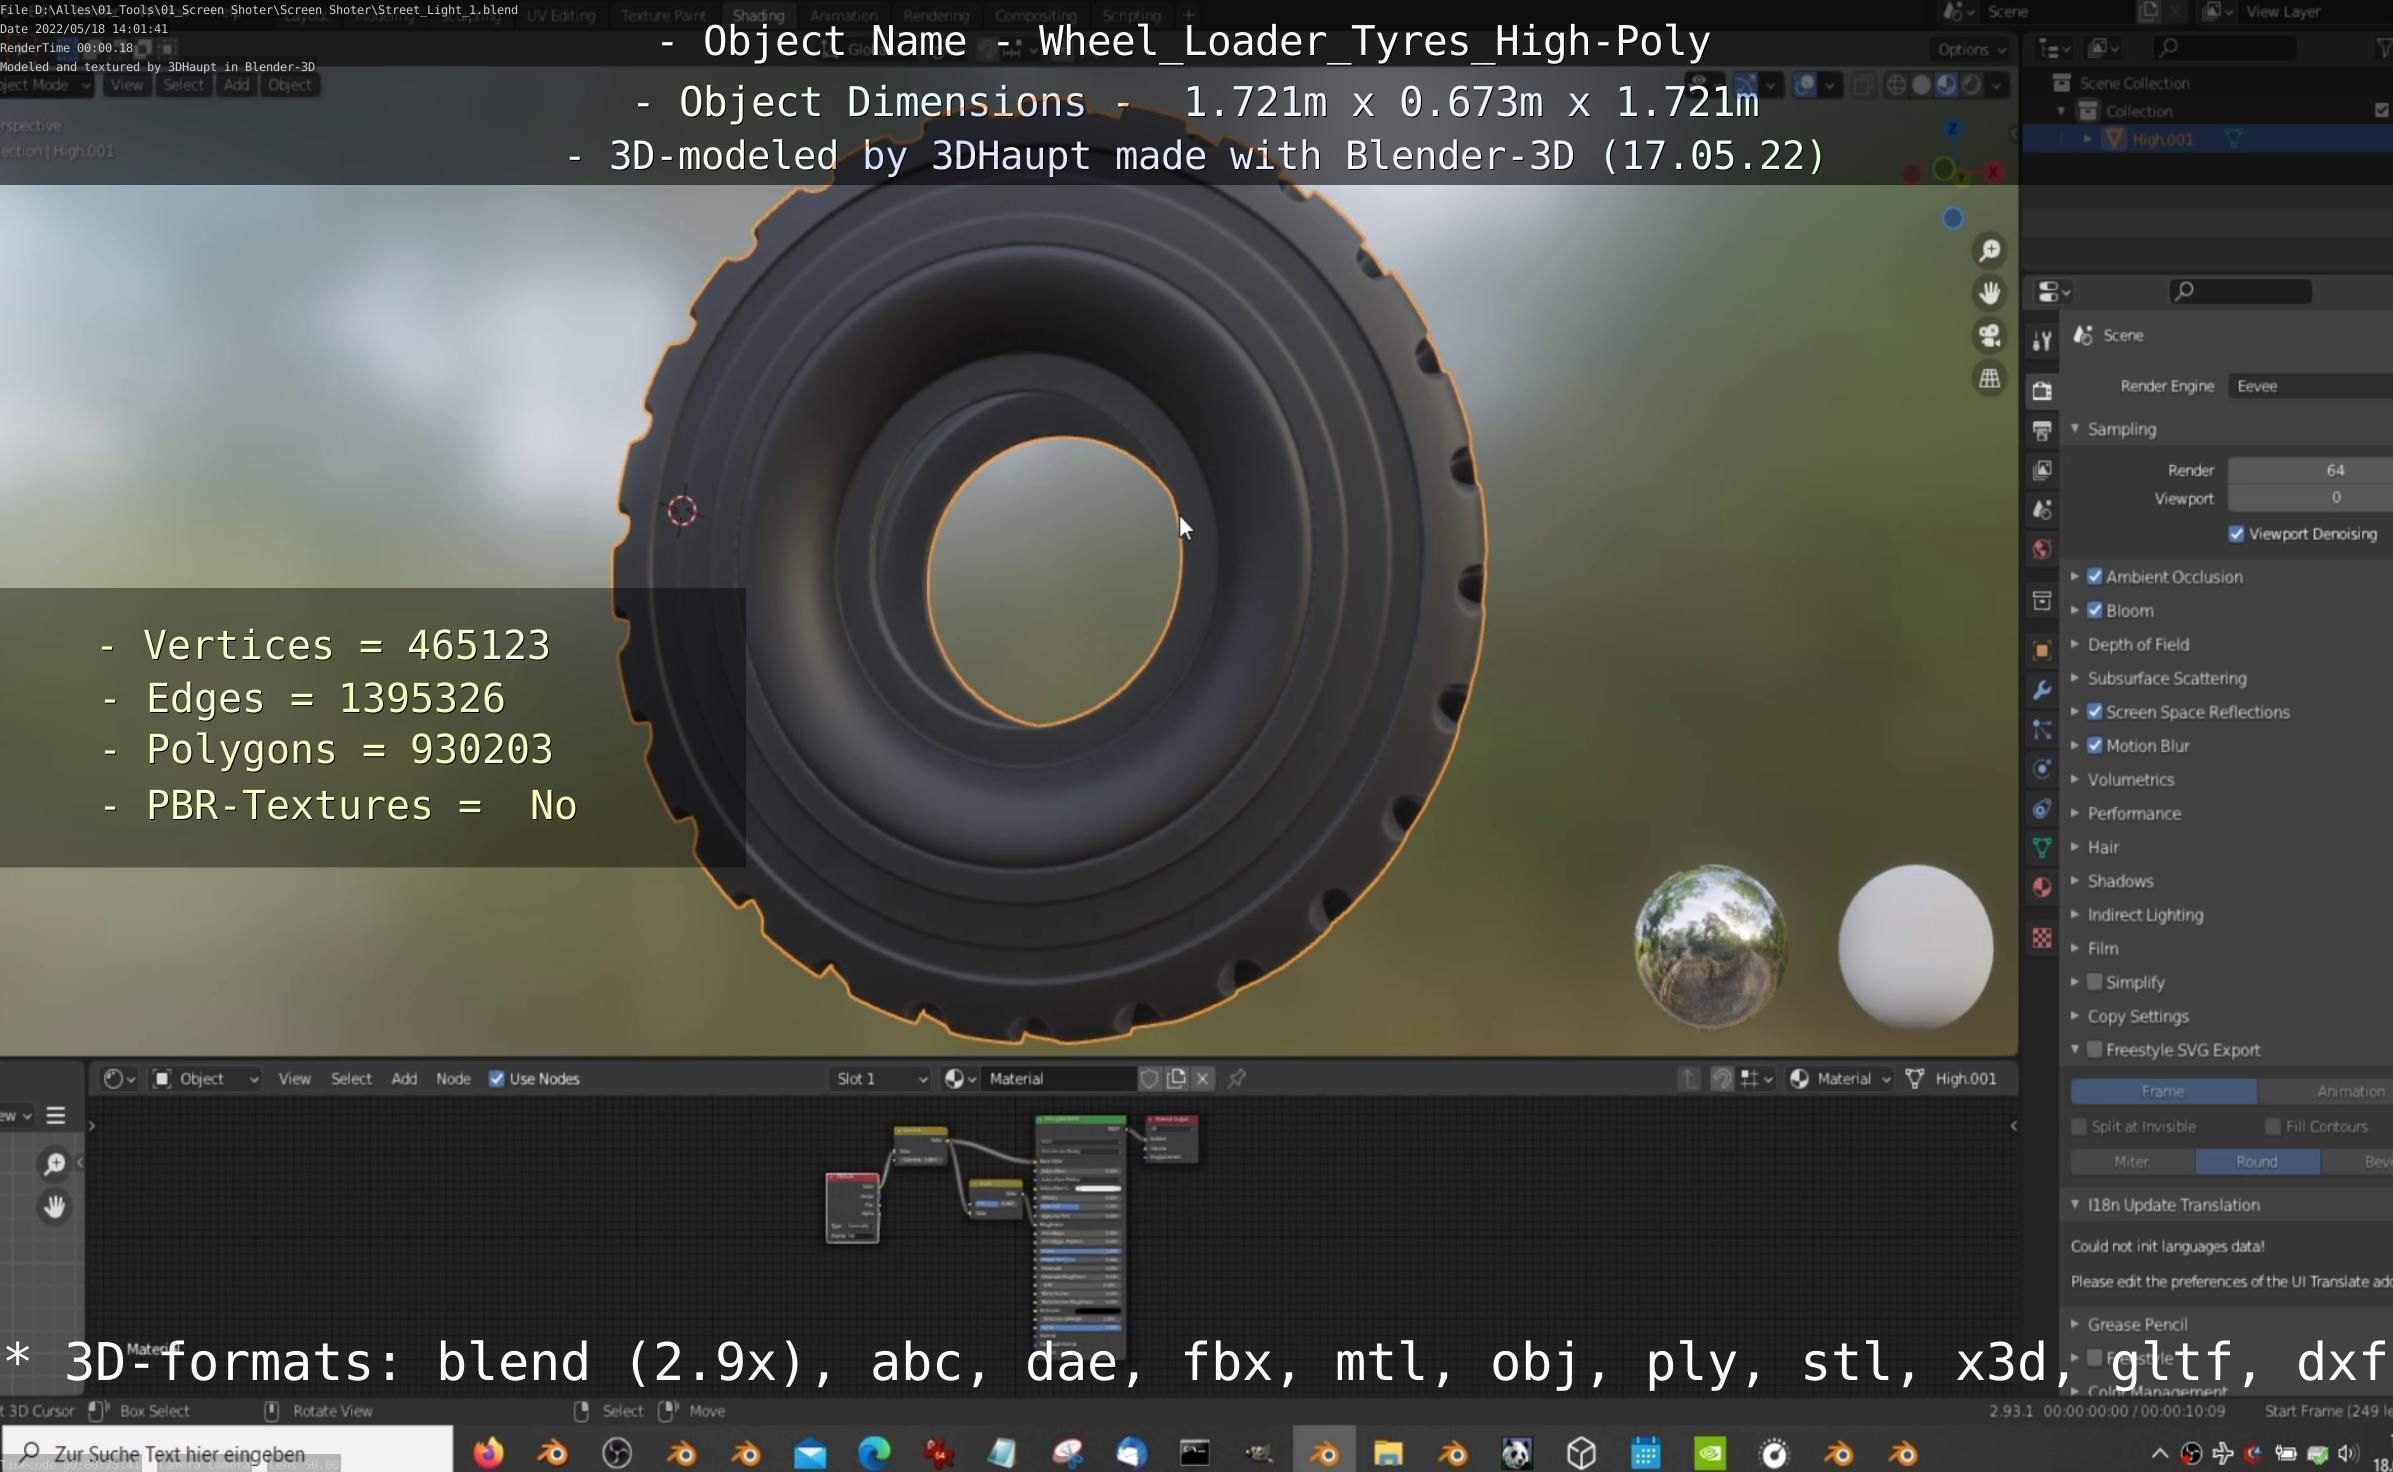The image size is (2393, 1472).
Task: Click the node editor pan hand icon
Action: (x=55, y=1207)
